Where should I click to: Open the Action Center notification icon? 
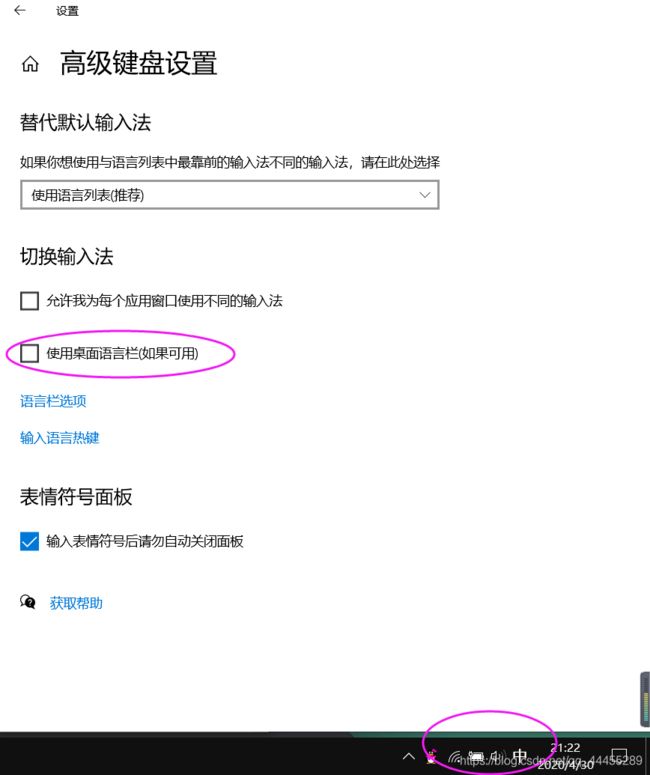[x=619, y=756]
